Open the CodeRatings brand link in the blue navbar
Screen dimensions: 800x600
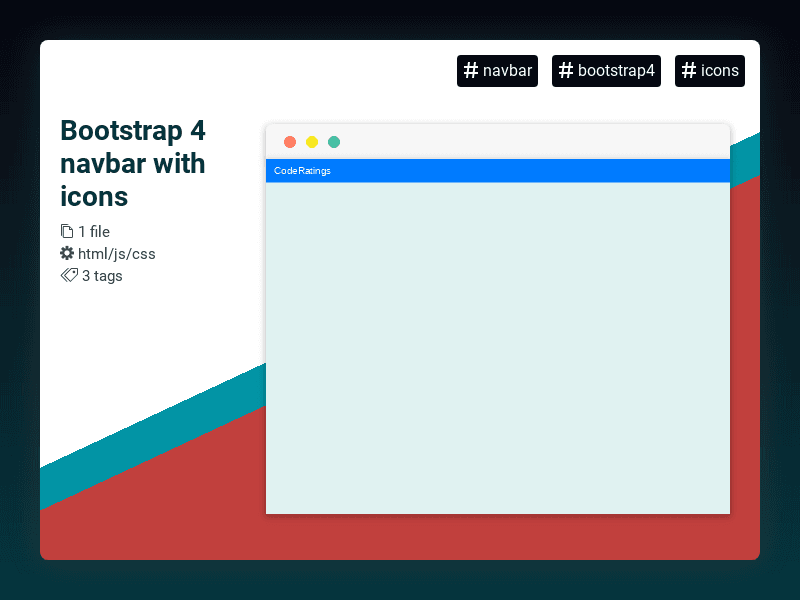click(302, 171)
